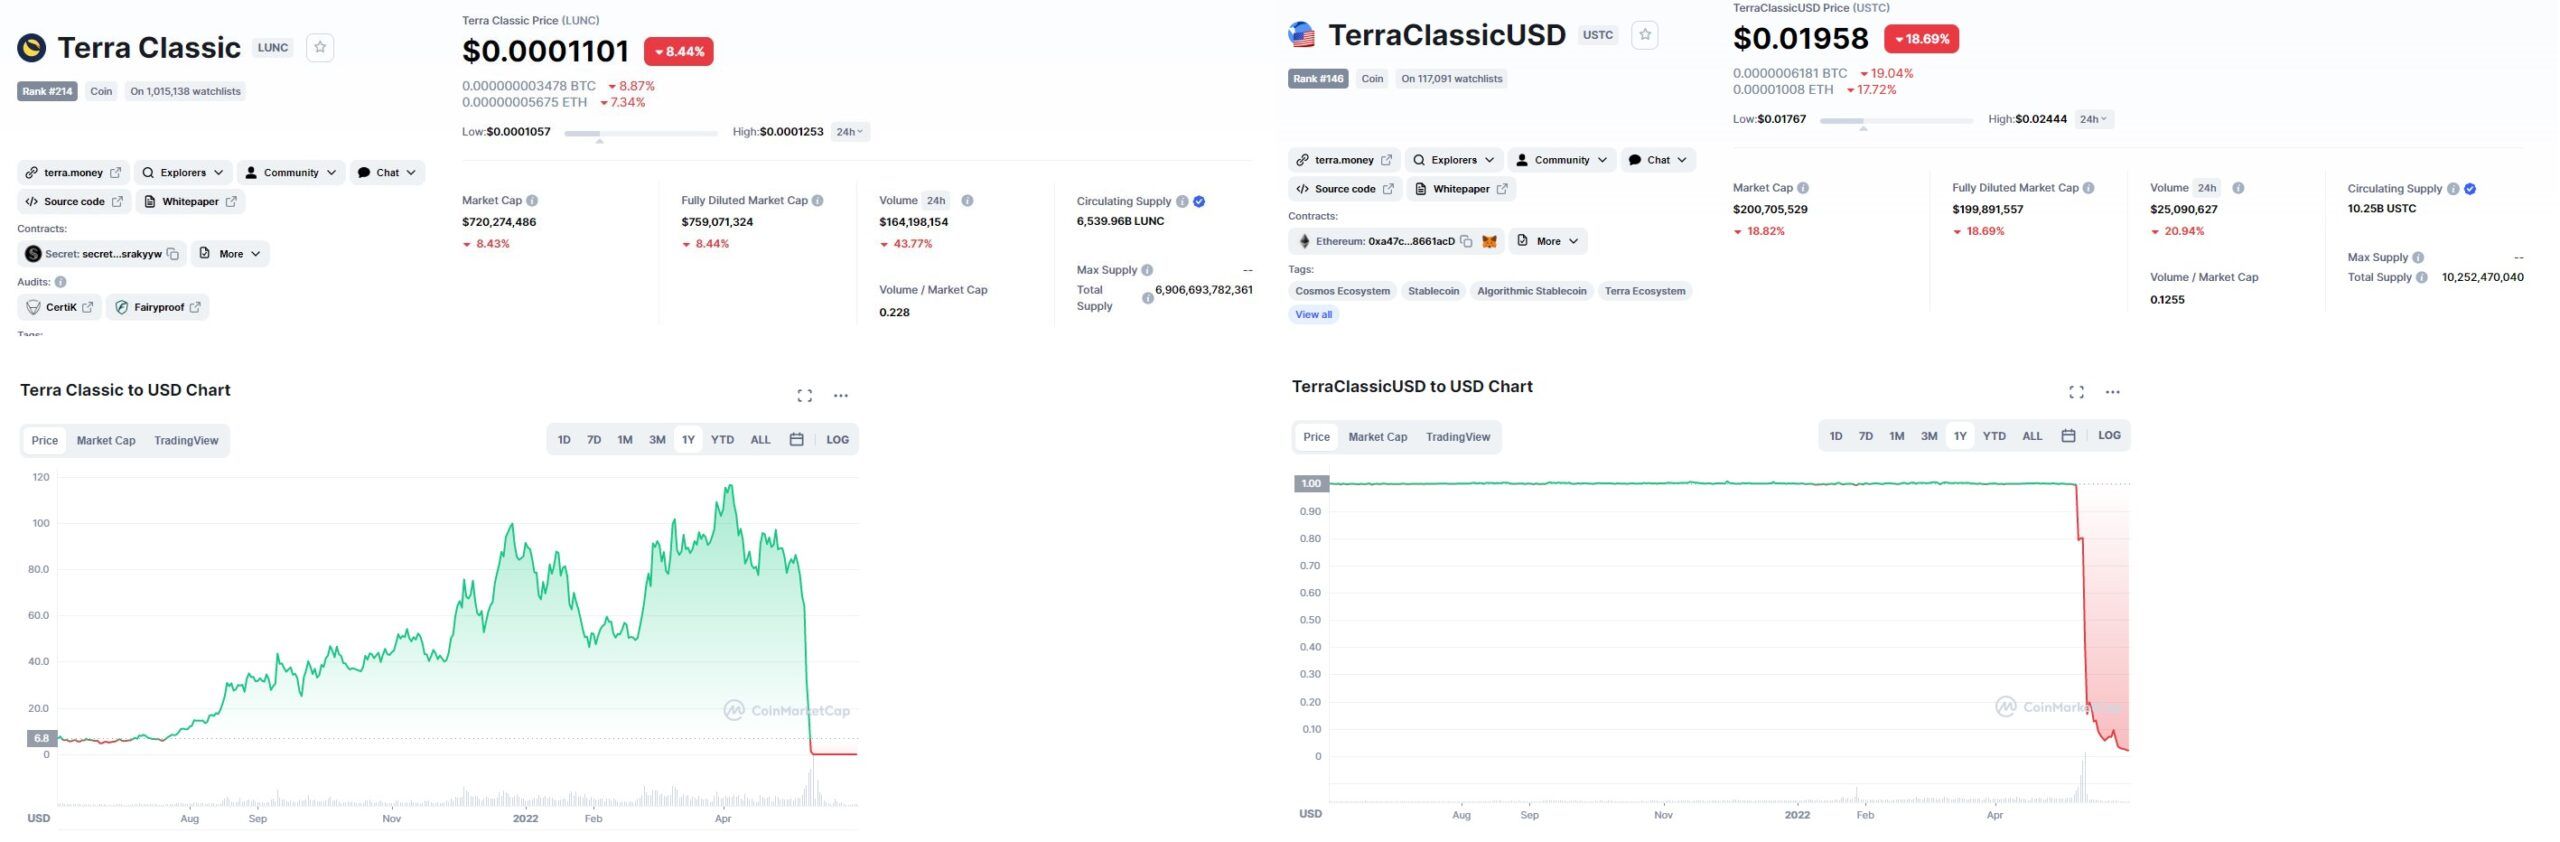
Task: Select ALL range on Terra Classic chart
Action: pyautogui.click(x=761, y=440)
